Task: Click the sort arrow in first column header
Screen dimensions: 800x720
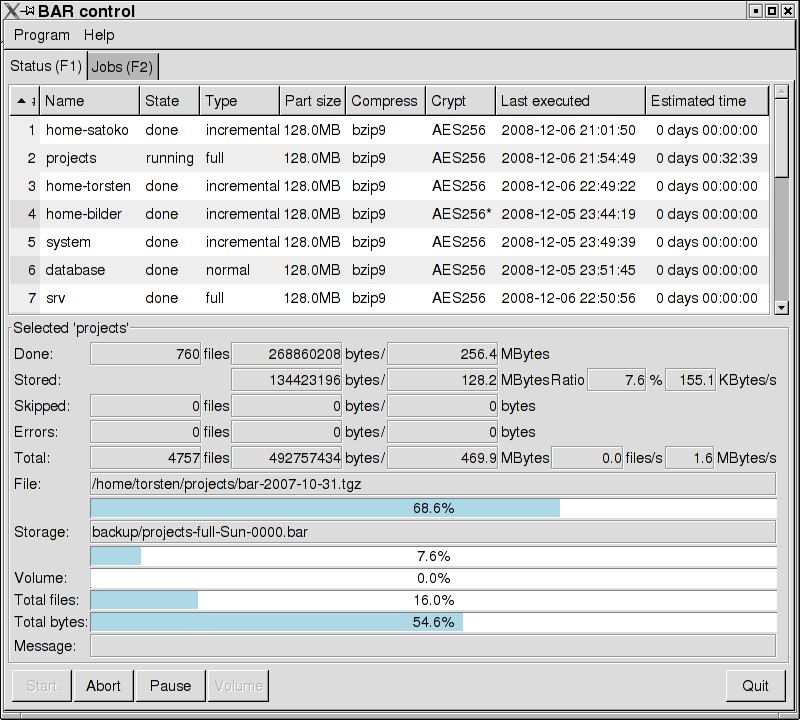Action: (23, 101)
